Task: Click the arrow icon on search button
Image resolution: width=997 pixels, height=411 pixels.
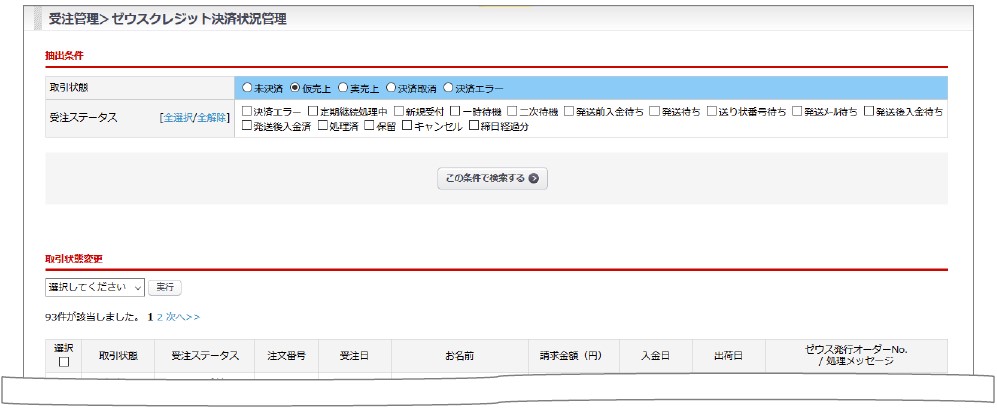Action: click(534, 179)
